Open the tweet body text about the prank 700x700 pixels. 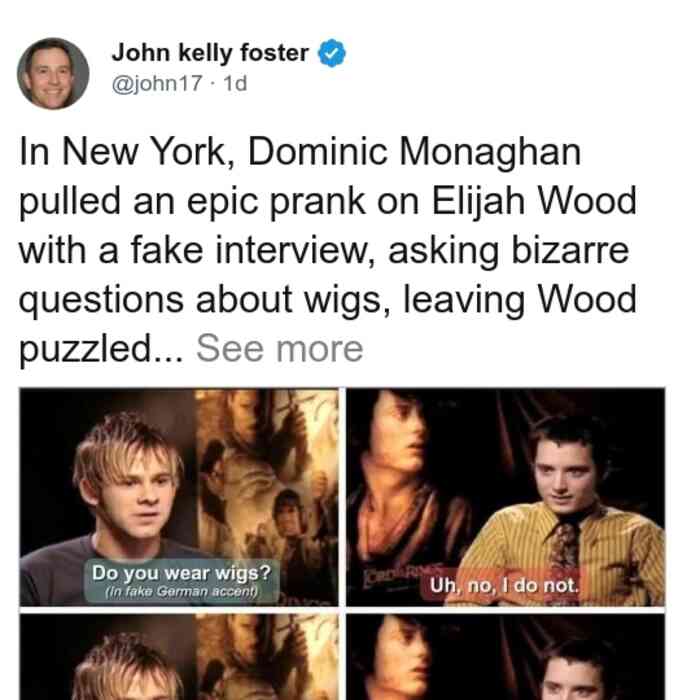328,250
